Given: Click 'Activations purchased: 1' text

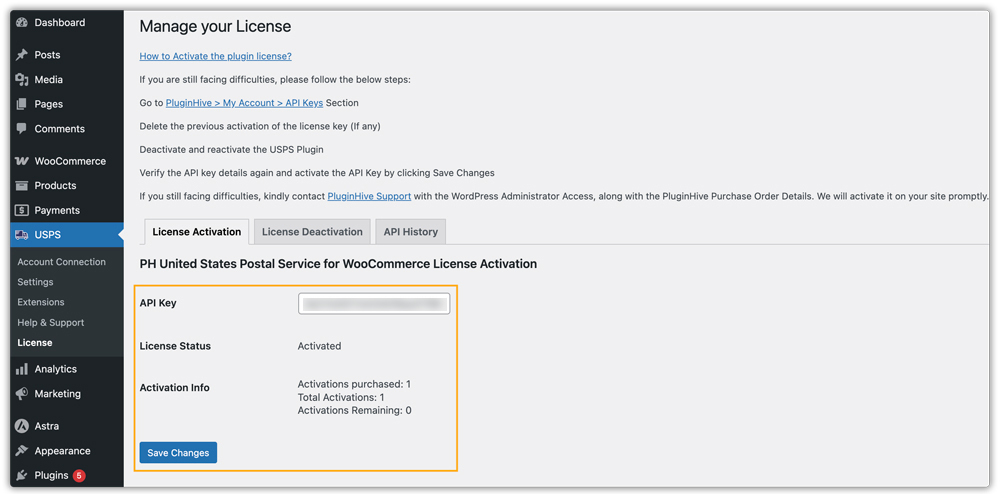Looking at the screenshot, I should pos(355,384).
